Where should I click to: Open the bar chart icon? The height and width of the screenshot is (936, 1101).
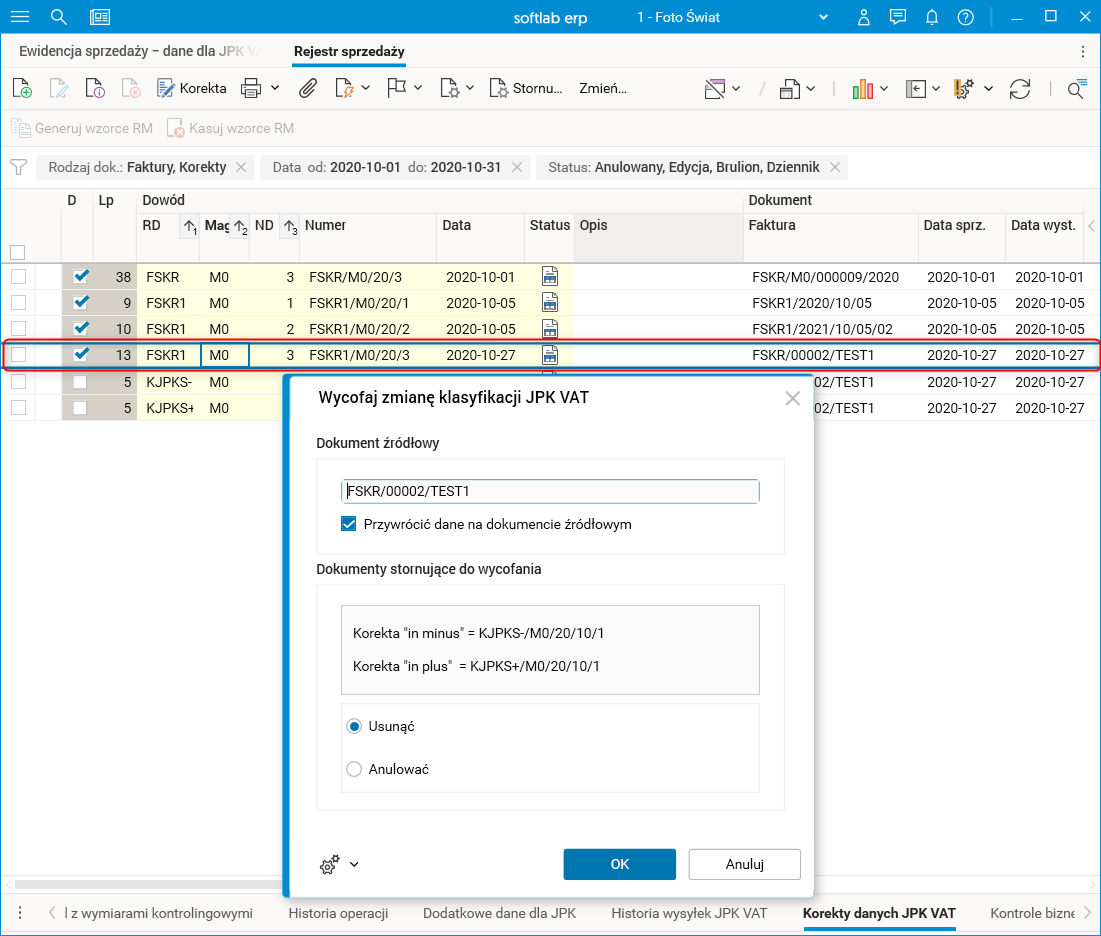coord(862,89)
